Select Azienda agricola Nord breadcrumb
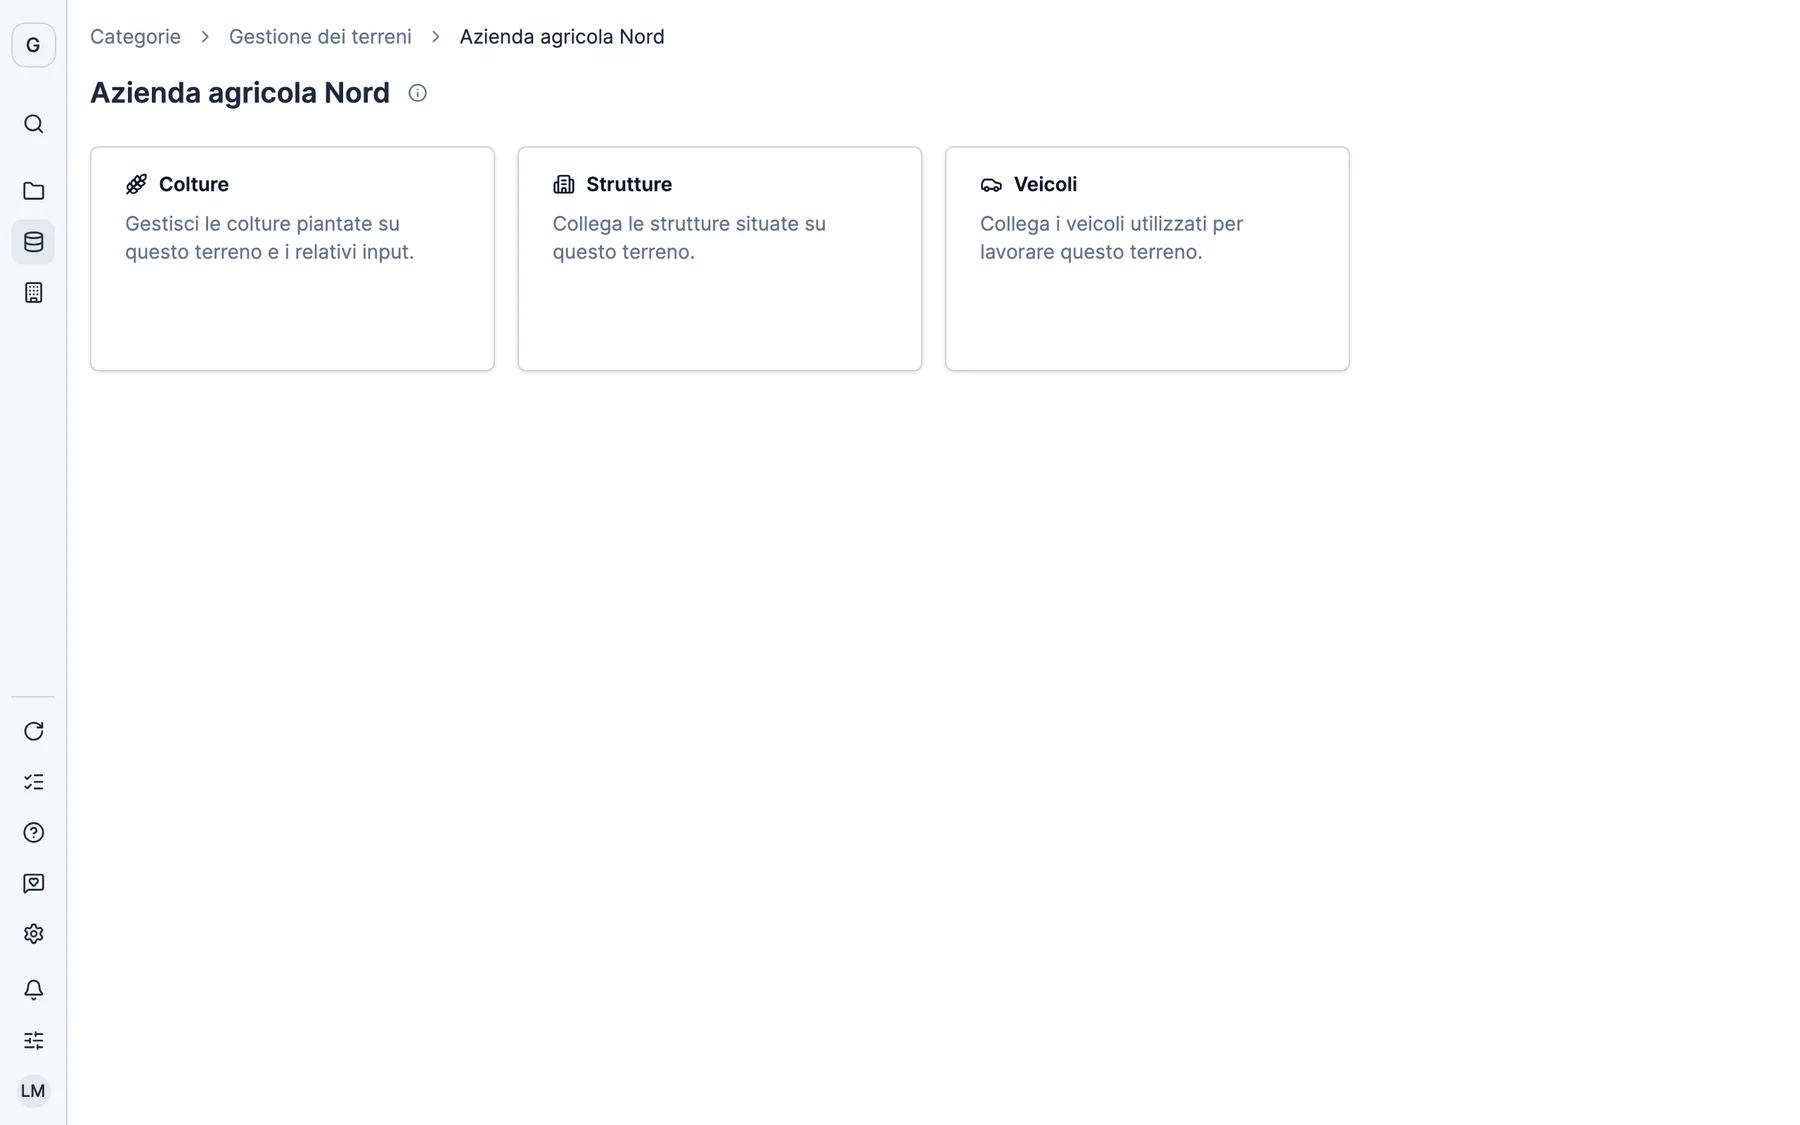The height and width of the screenshot is (1125, 1800). coord(562,37)
